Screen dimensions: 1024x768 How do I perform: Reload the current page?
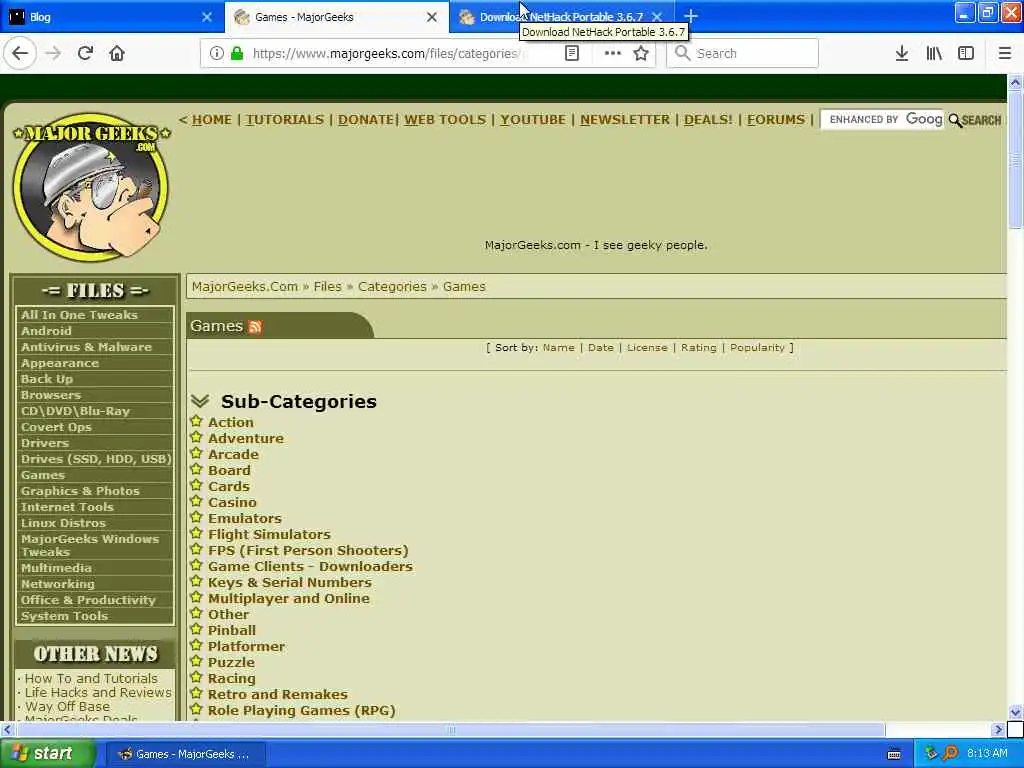pos(85,54)
